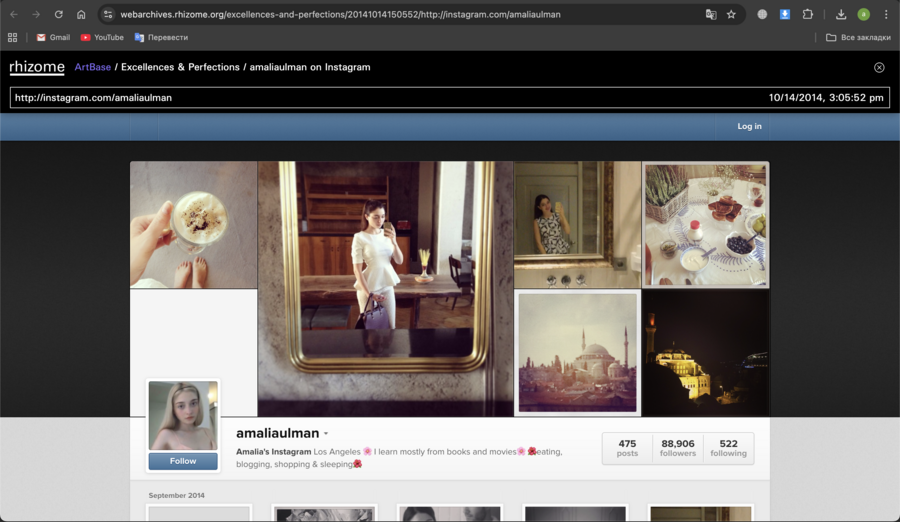Open the browser extensions puzzle icon
The image size is (900, 522).
tap(808, 15)
